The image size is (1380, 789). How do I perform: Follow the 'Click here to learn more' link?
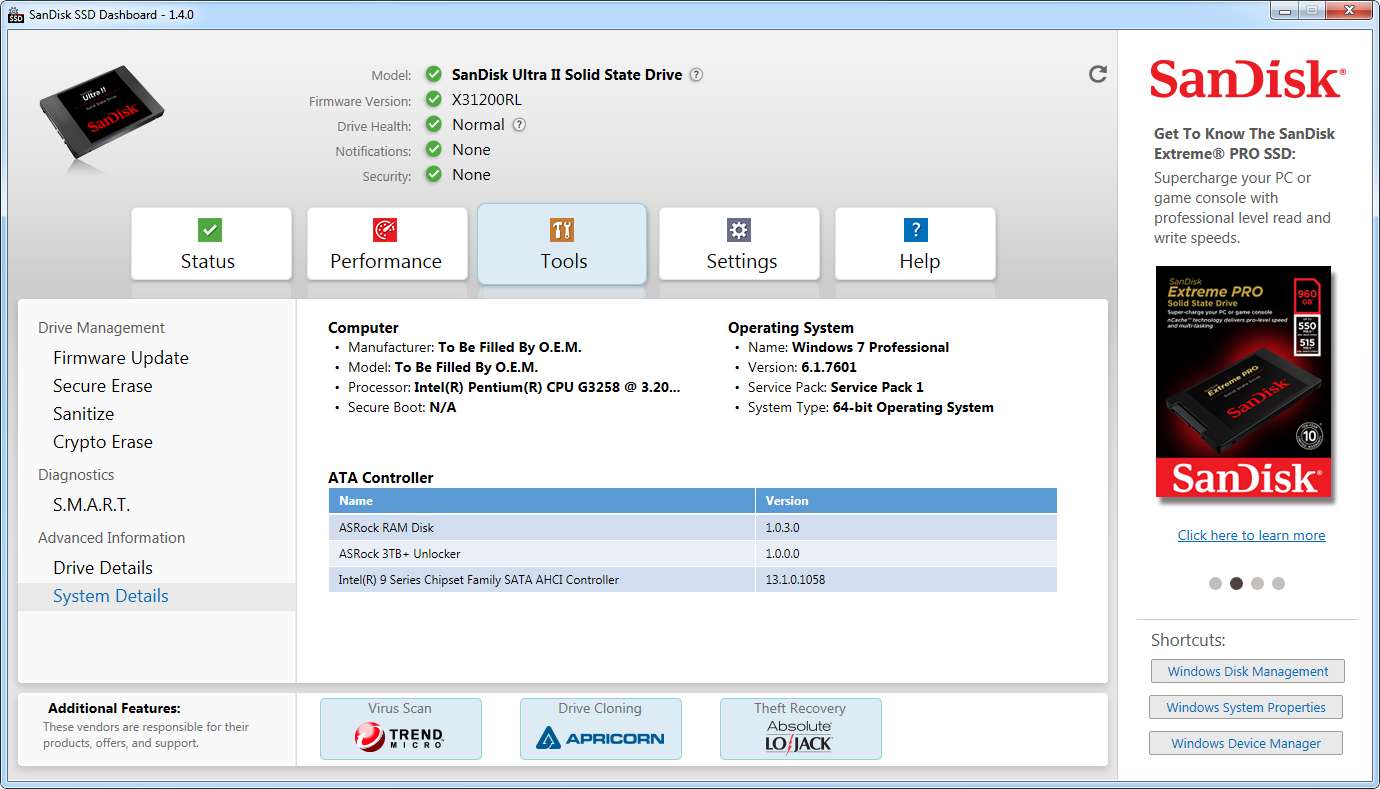pyautogui.click(x=1251, y=535)
